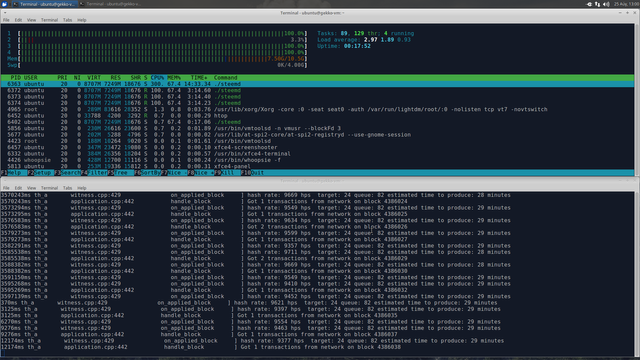Click the network connection tray icon
Image resolution: width=640 pixels, height=360 pixels.
pyautogui.click(x=598, y=4)
